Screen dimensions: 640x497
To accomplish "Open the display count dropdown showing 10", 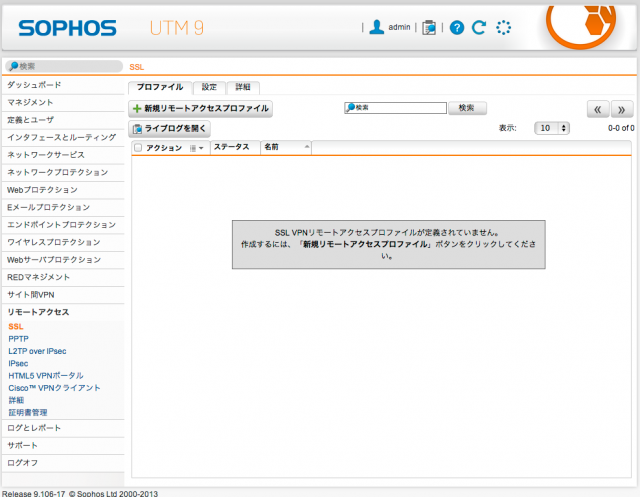I will click(552, 128).
